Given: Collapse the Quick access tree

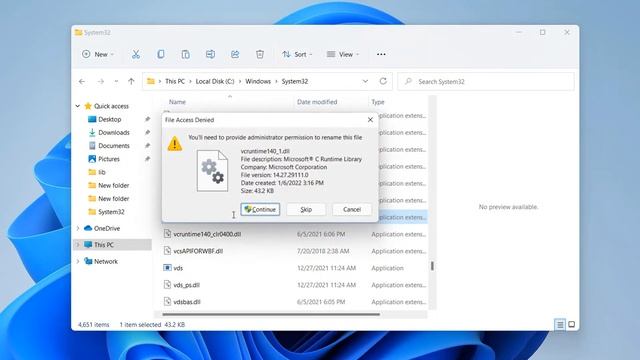Looking at the screenshot, I should click(x=78, y=106).
